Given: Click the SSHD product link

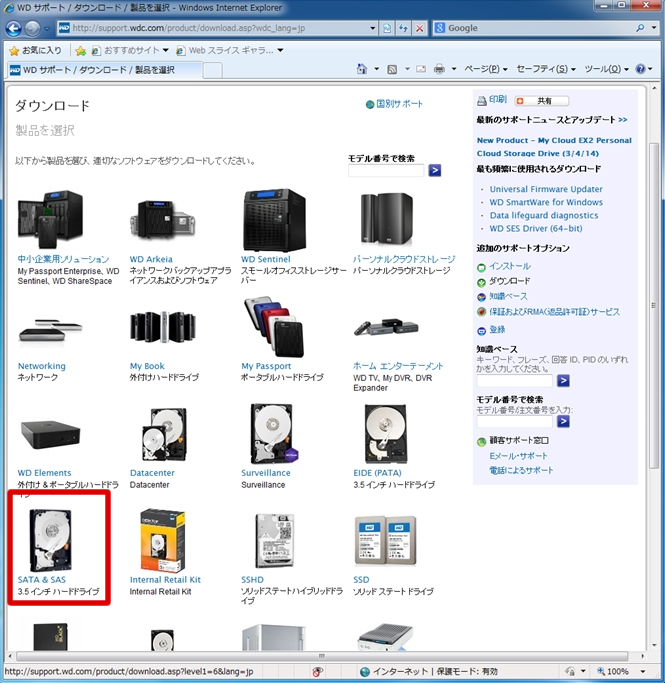Looking at the screenshot, I should click(x=253, y=580).
